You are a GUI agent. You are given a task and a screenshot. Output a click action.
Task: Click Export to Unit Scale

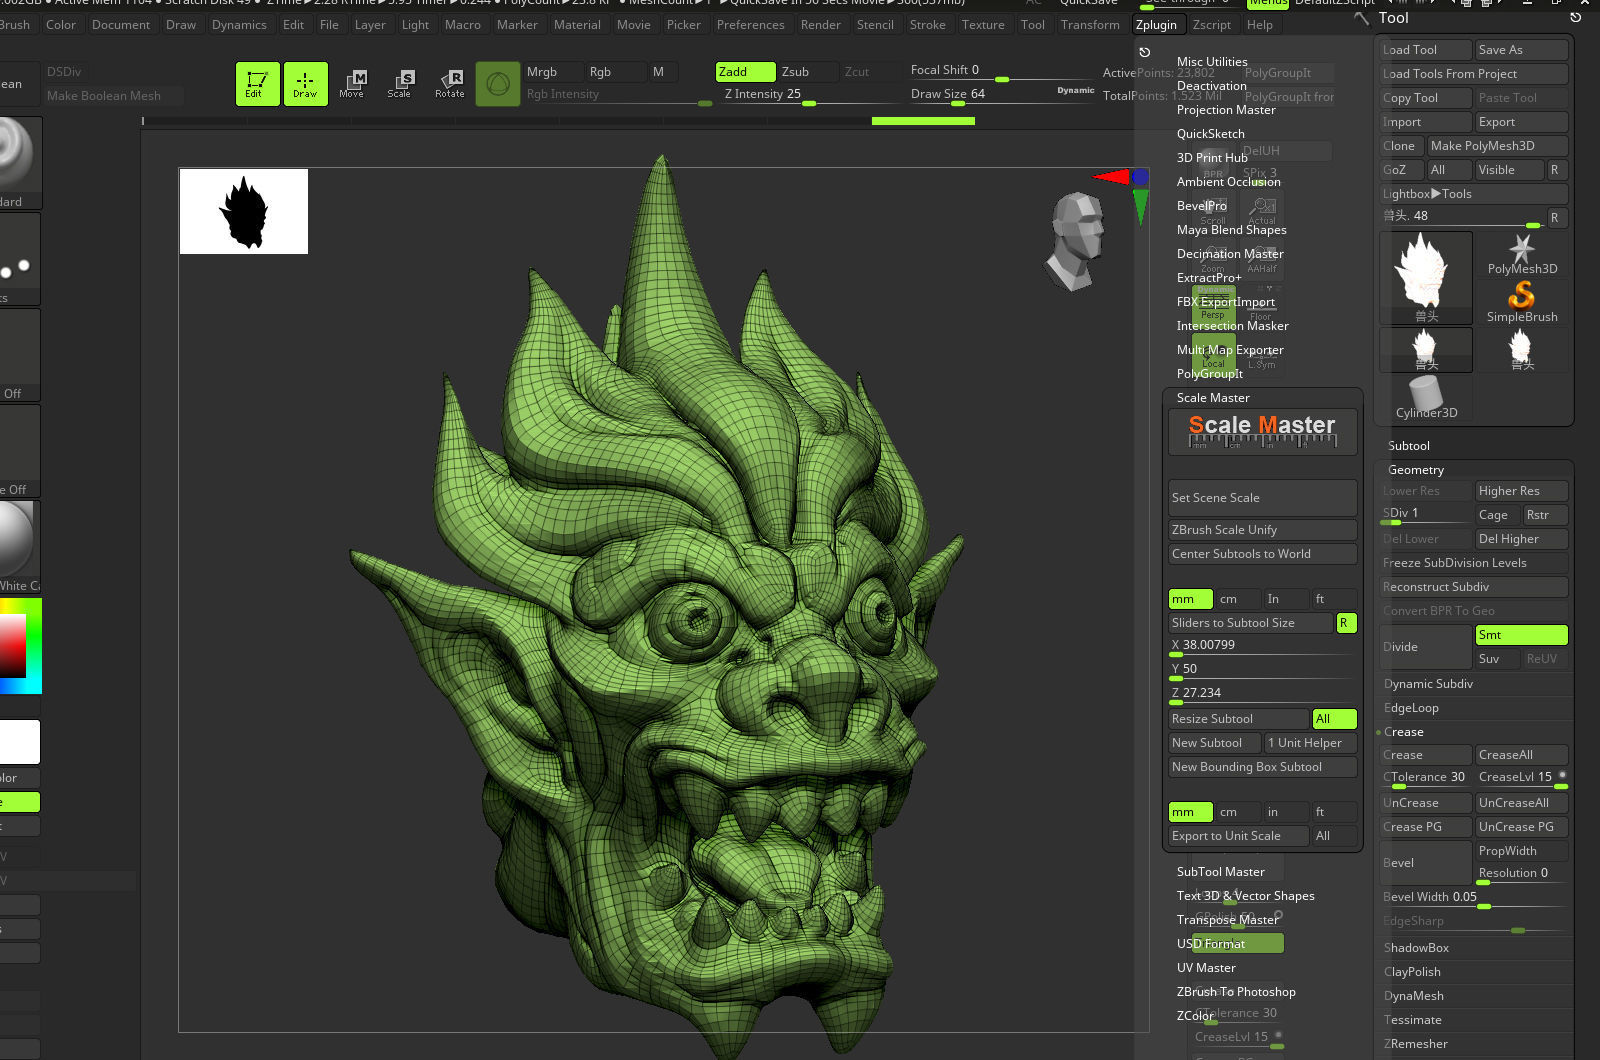[x=1239, y=836]
